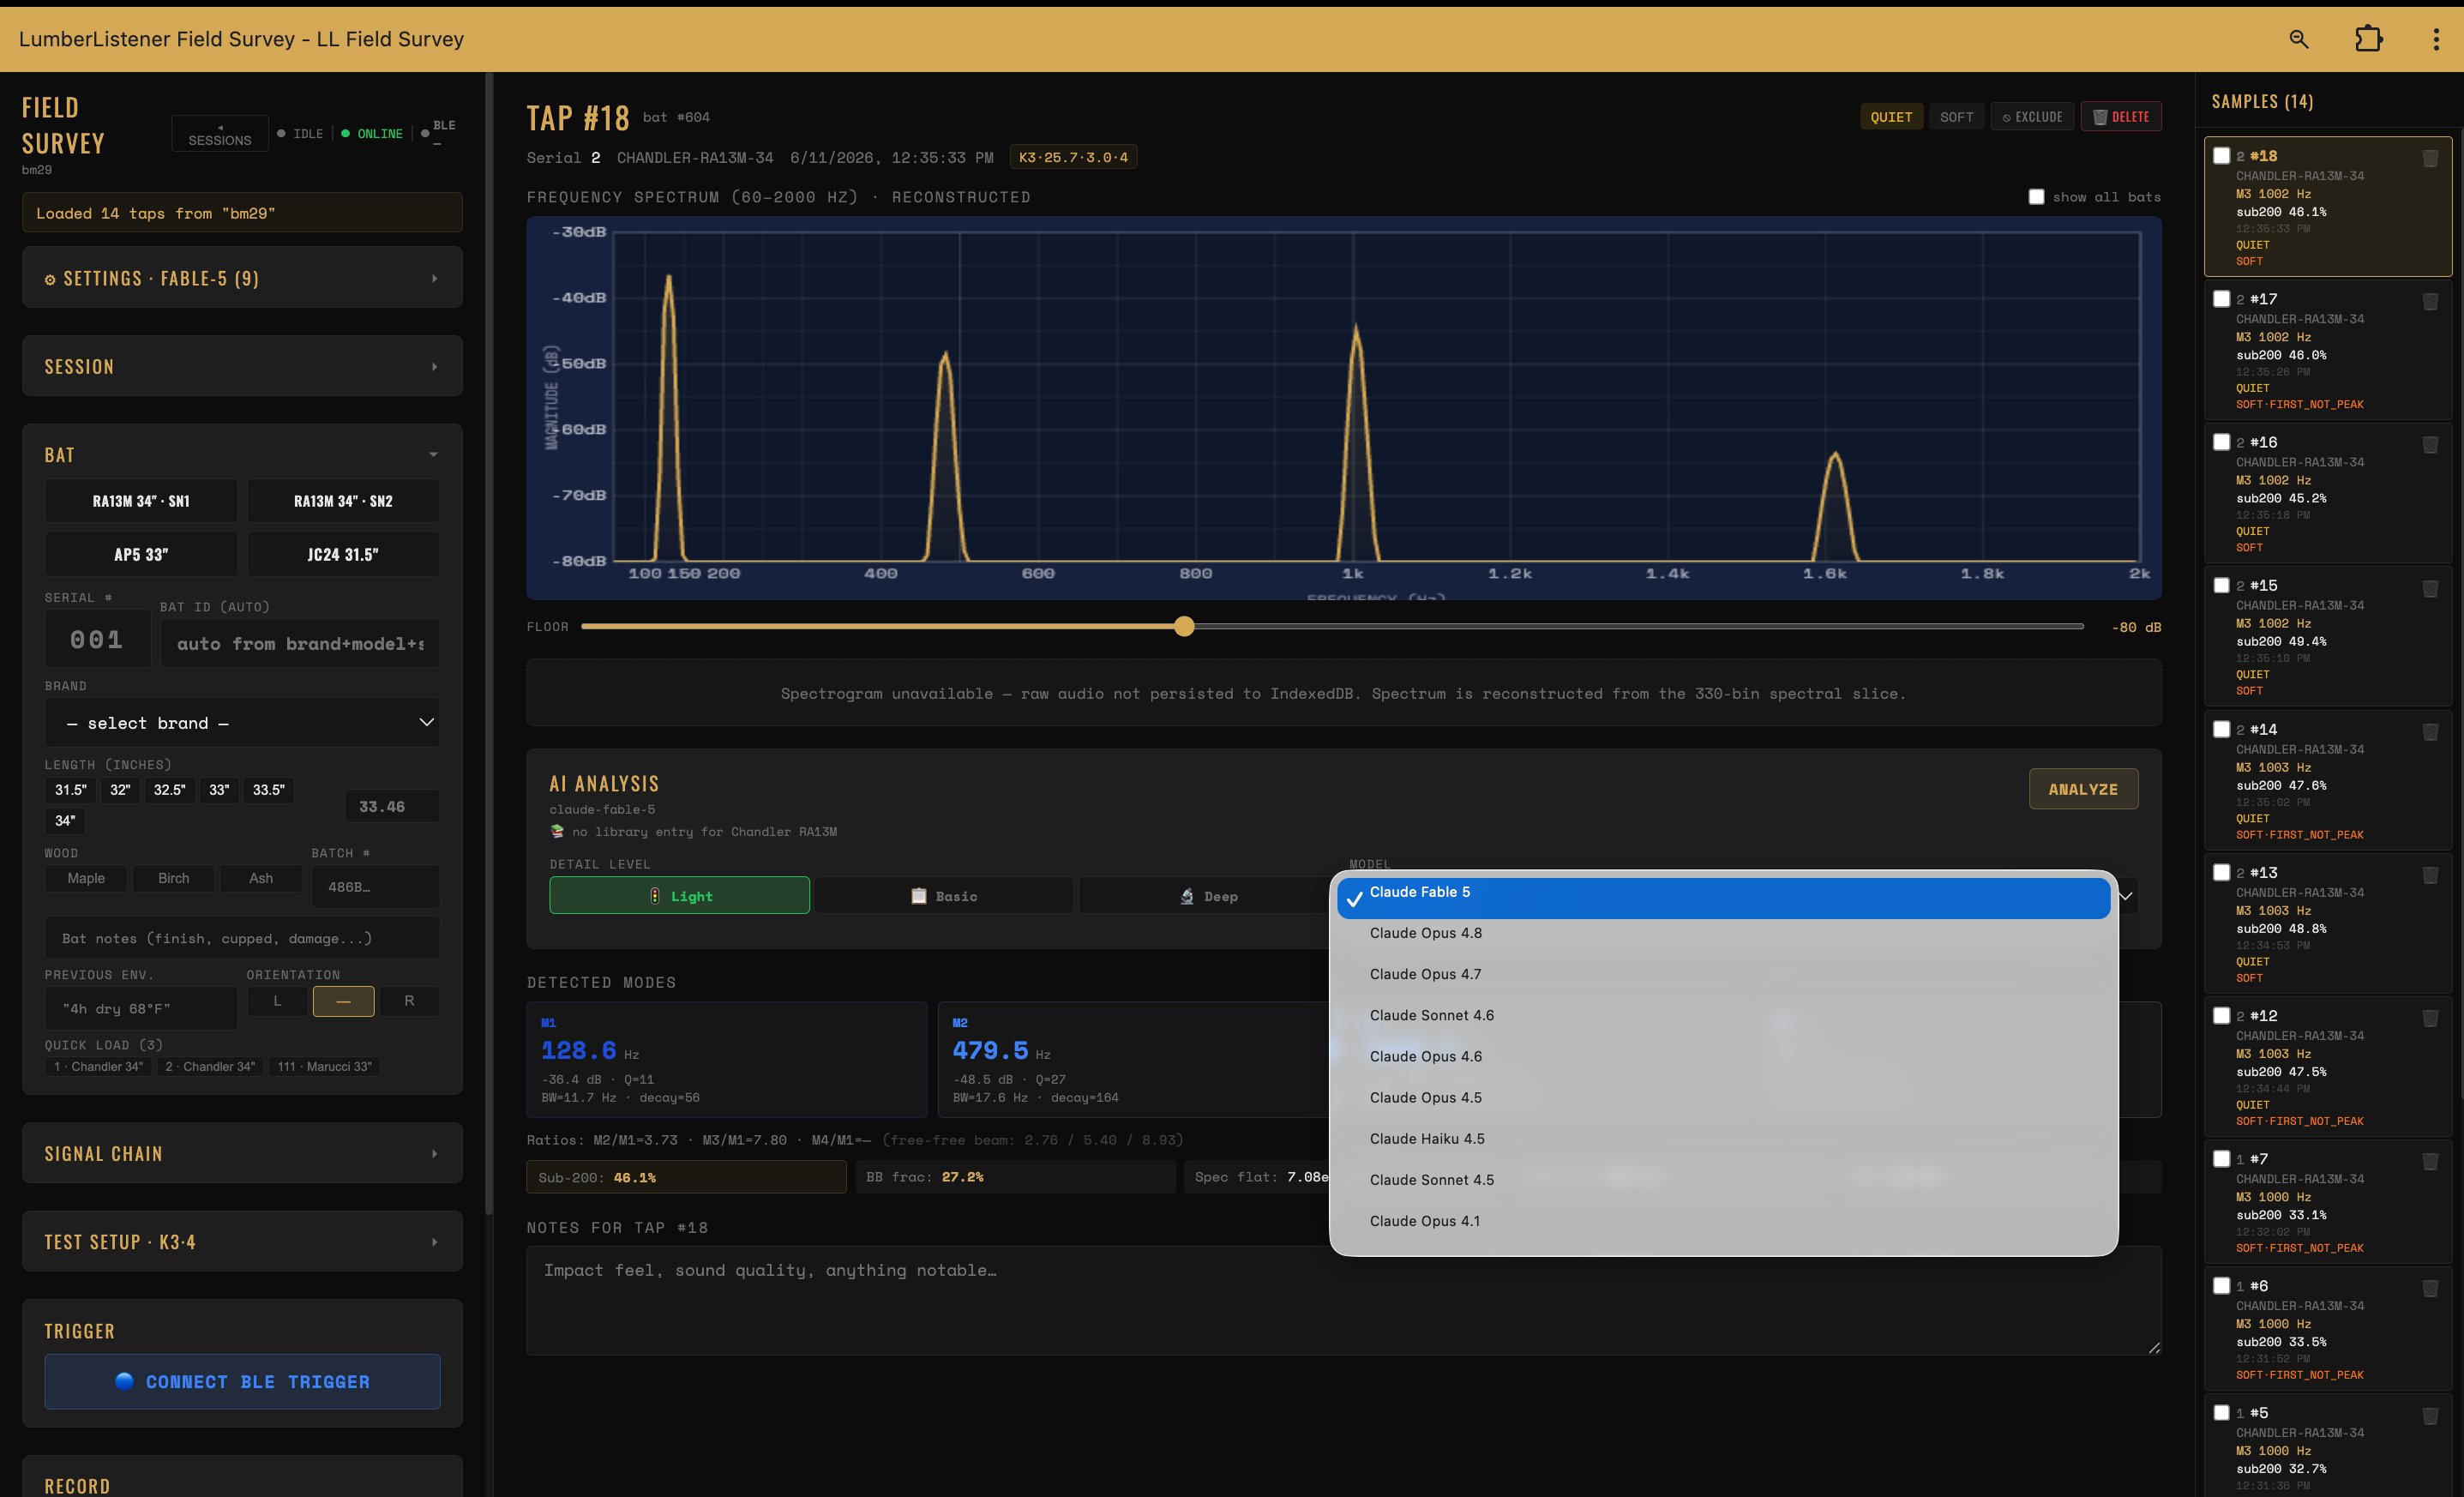Delete sample #16 using its trash icon
2464x1497 pixels.
2430,444
